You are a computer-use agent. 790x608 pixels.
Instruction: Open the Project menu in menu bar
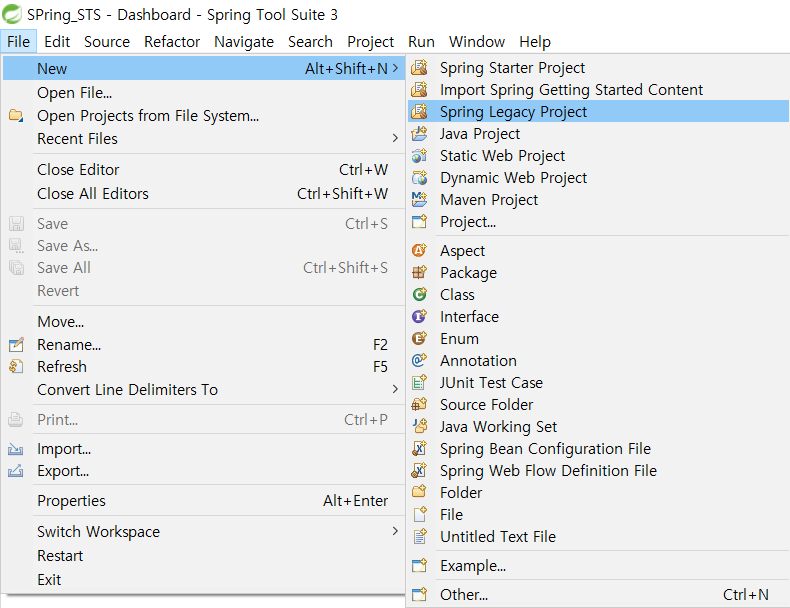[370, 41]
